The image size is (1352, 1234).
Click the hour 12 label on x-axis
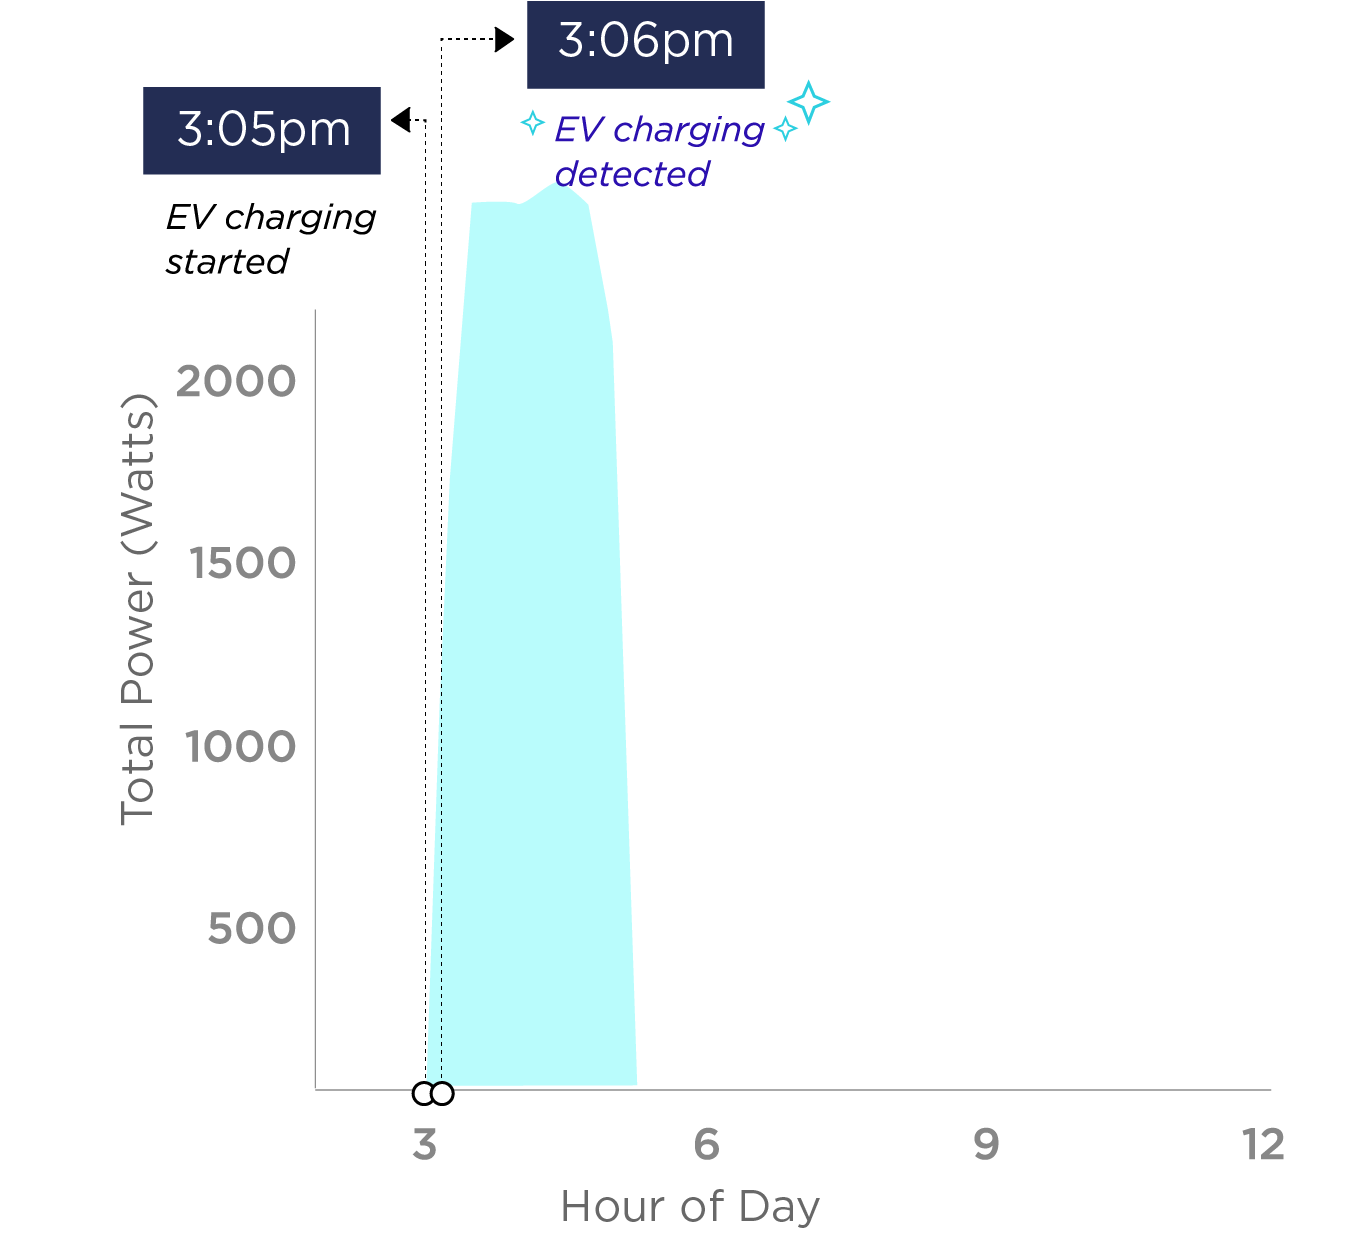click(1264, 1144)
